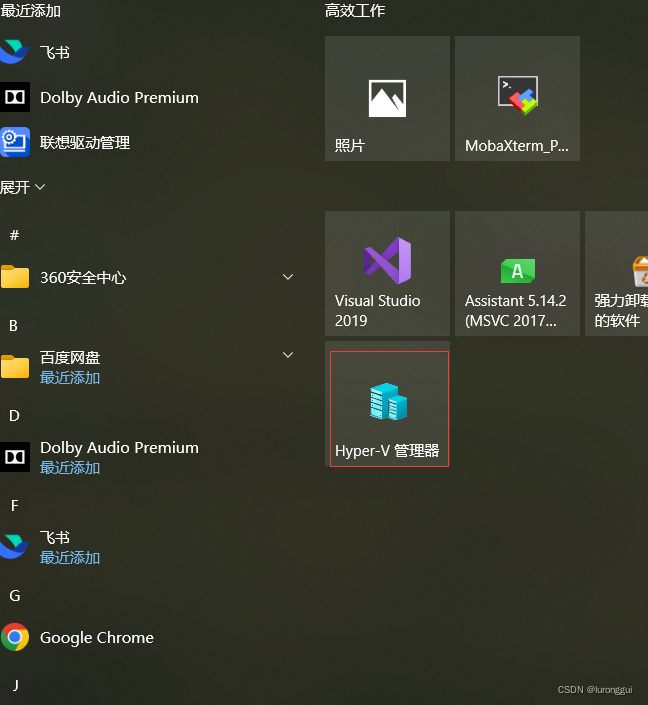Click 360安全中心 label text
Image resolution: width=648 pixels, height=705 pixels.
pyautogui.click(x=83, y=277)
